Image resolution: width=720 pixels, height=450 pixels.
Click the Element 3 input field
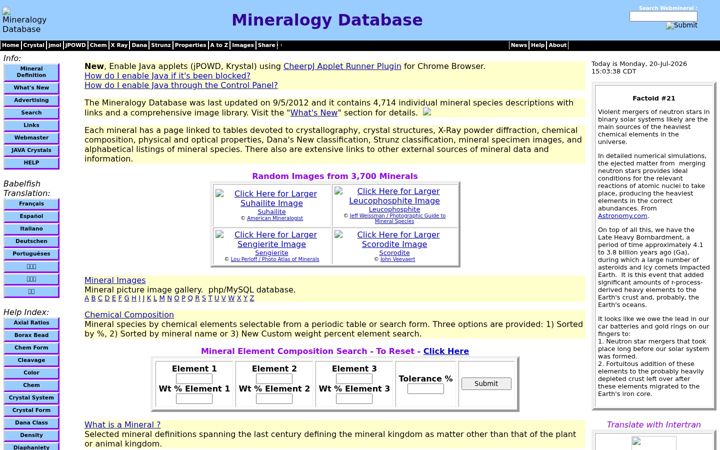click(x=354, y=379)
